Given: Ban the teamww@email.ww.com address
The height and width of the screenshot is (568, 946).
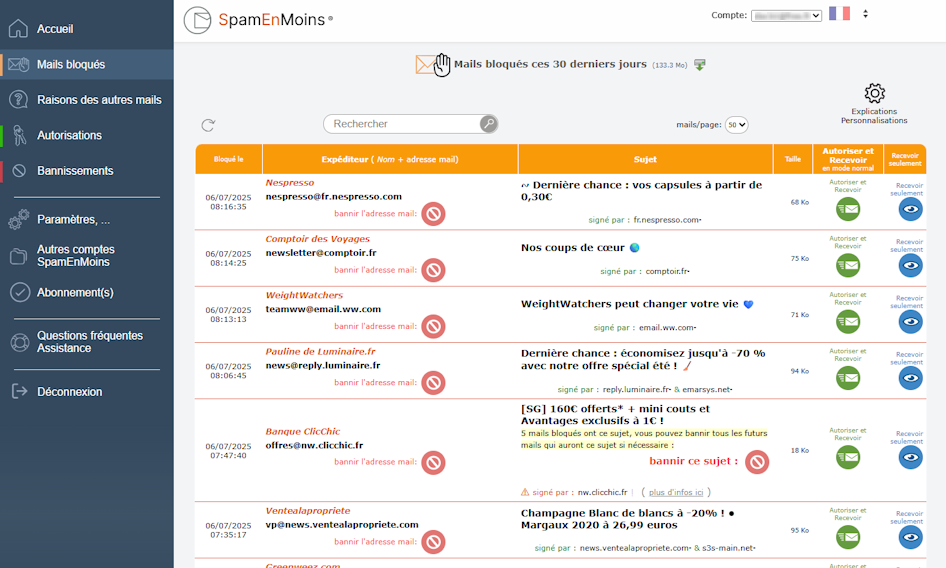Looking at the screenshot, I should click(x=433, y=327).
